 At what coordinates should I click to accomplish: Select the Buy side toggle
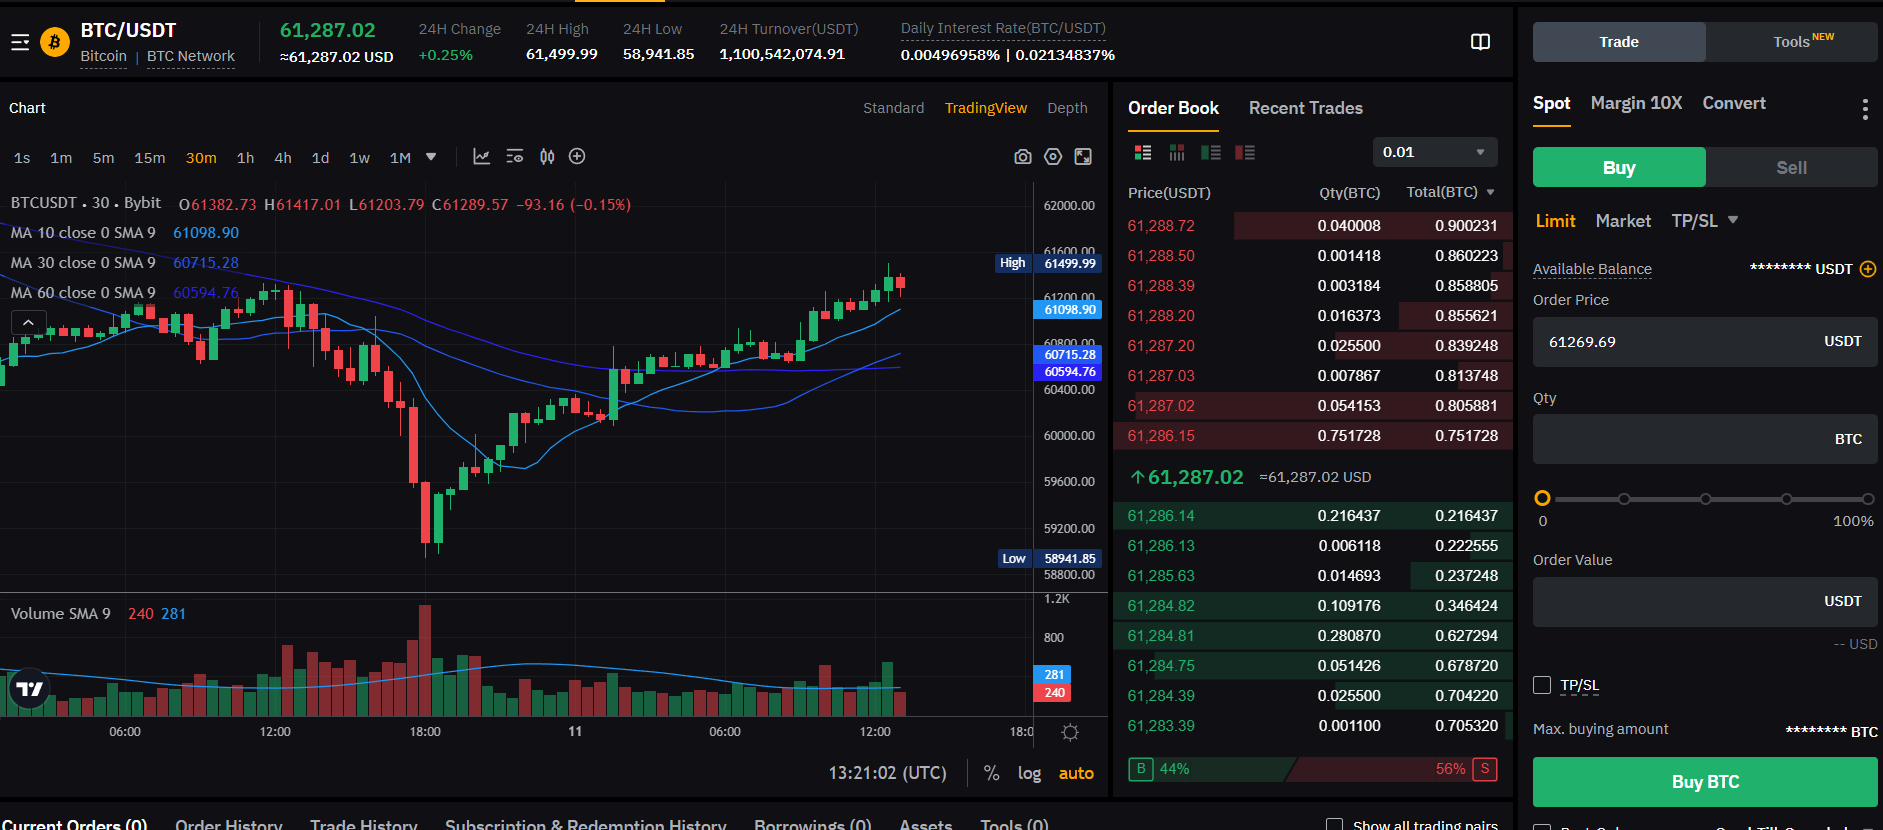click(x=1619, y=167)
